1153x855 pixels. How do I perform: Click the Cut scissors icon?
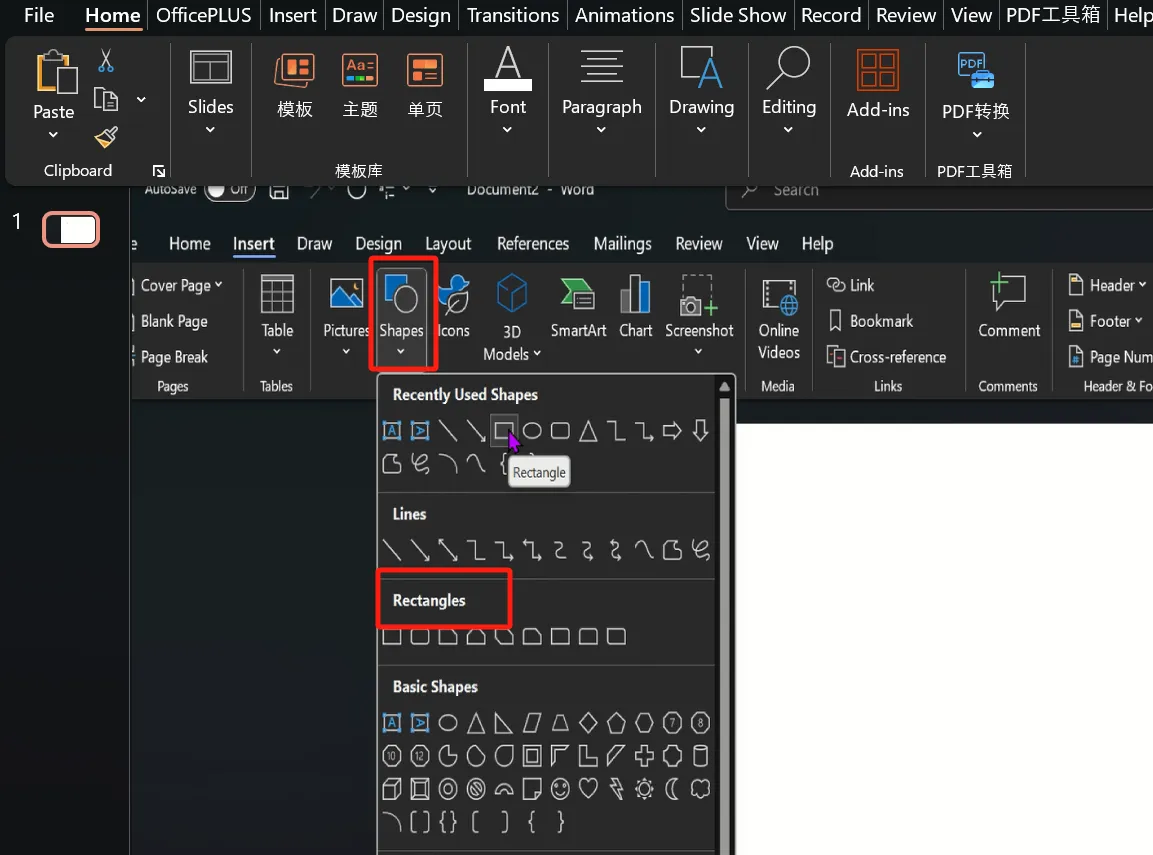click(x=106, y=61)
